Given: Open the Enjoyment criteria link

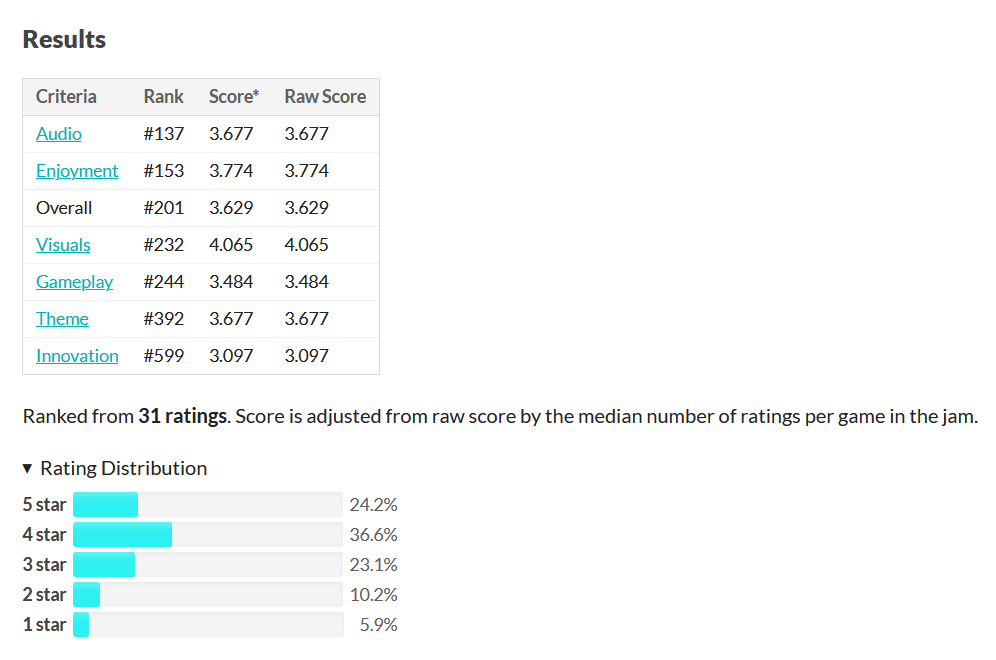Looking at the screenshot, I should point(77,171).
